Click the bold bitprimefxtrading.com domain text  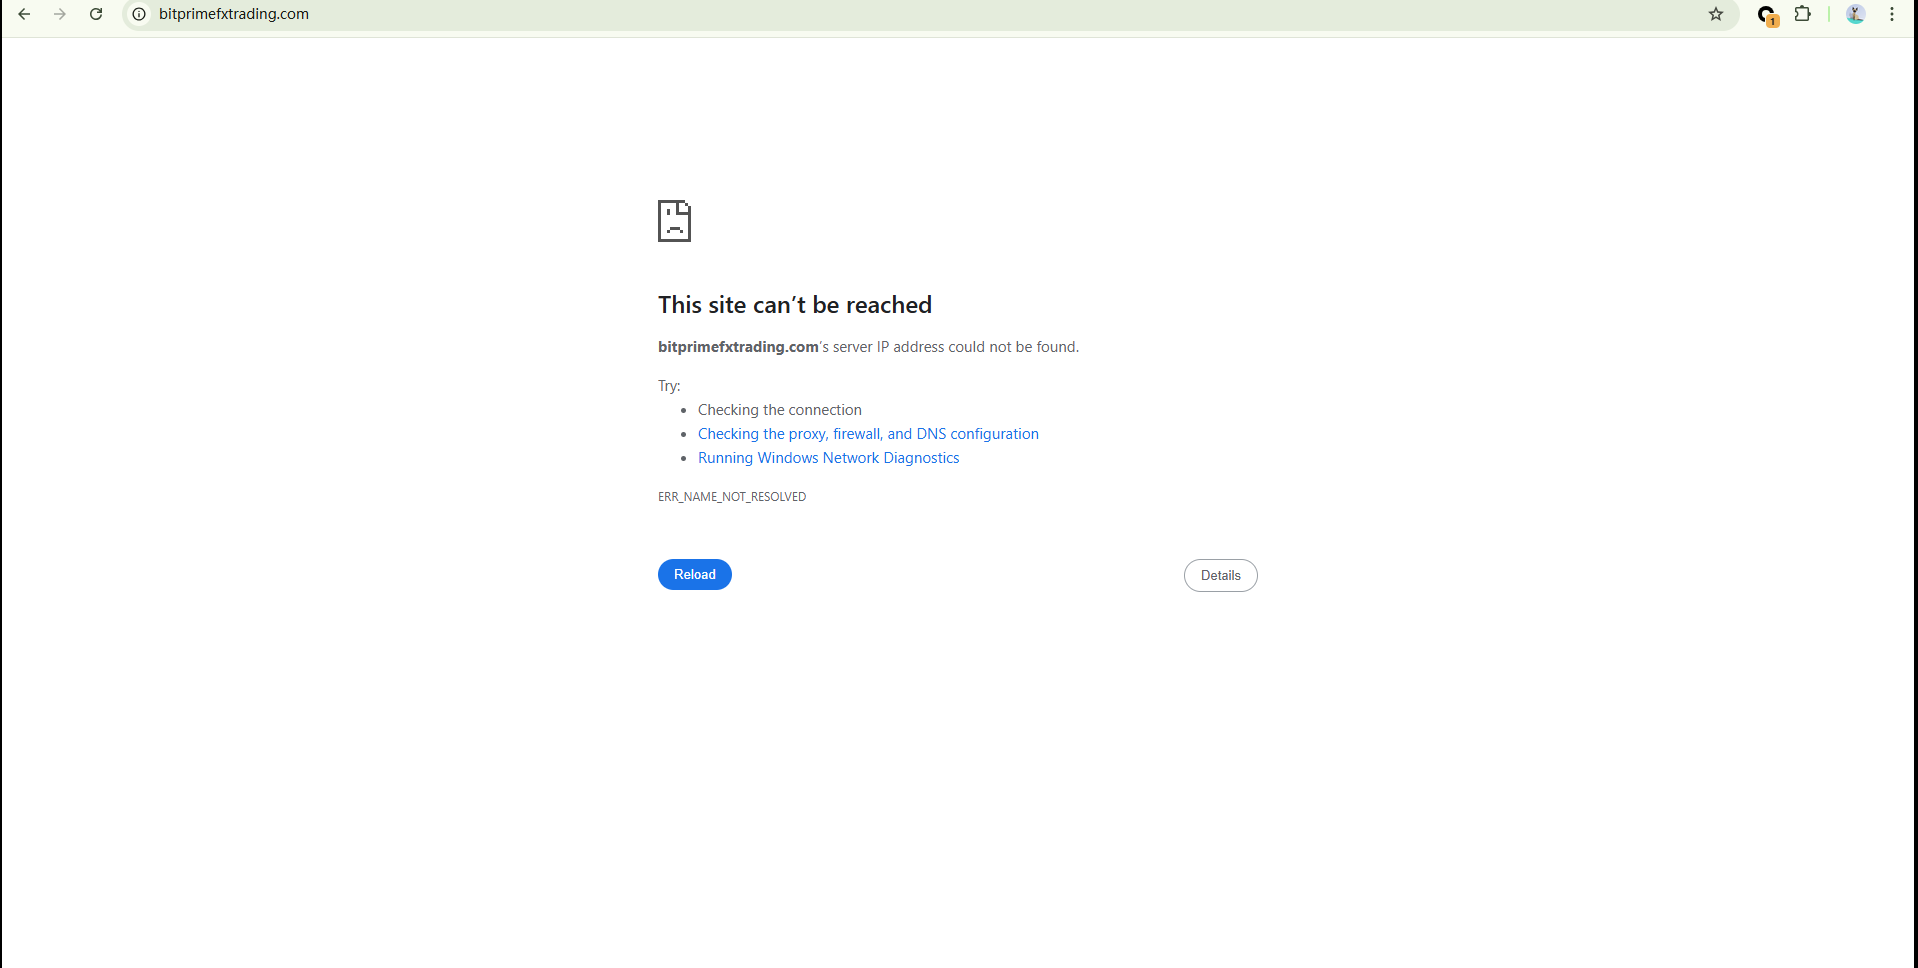tap(738, 347)
